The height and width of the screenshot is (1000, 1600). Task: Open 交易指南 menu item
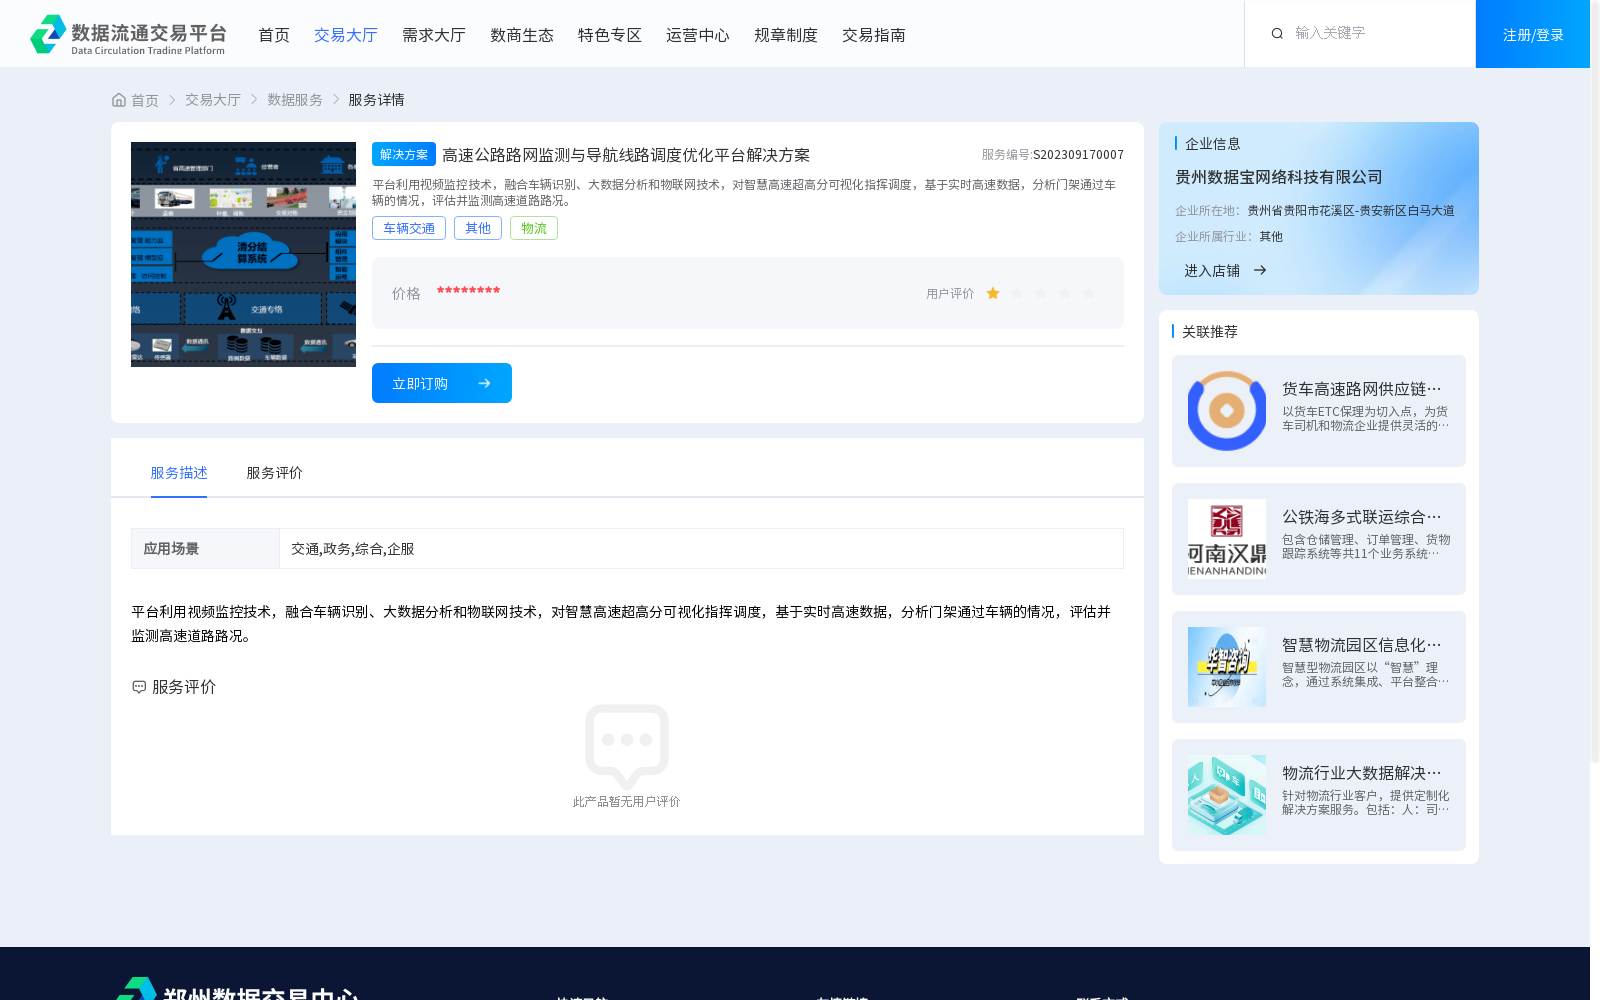coord(874,35)
